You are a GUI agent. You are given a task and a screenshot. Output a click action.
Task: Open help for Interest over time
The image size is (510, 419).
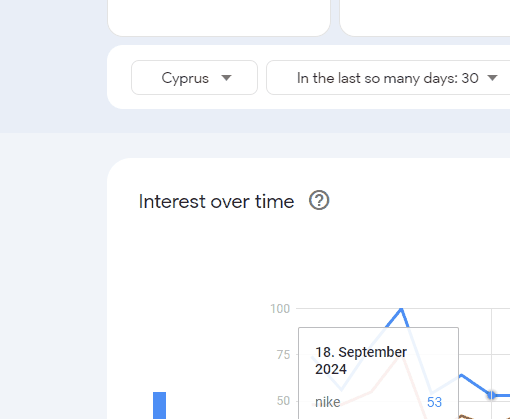(x=319, y=200)
